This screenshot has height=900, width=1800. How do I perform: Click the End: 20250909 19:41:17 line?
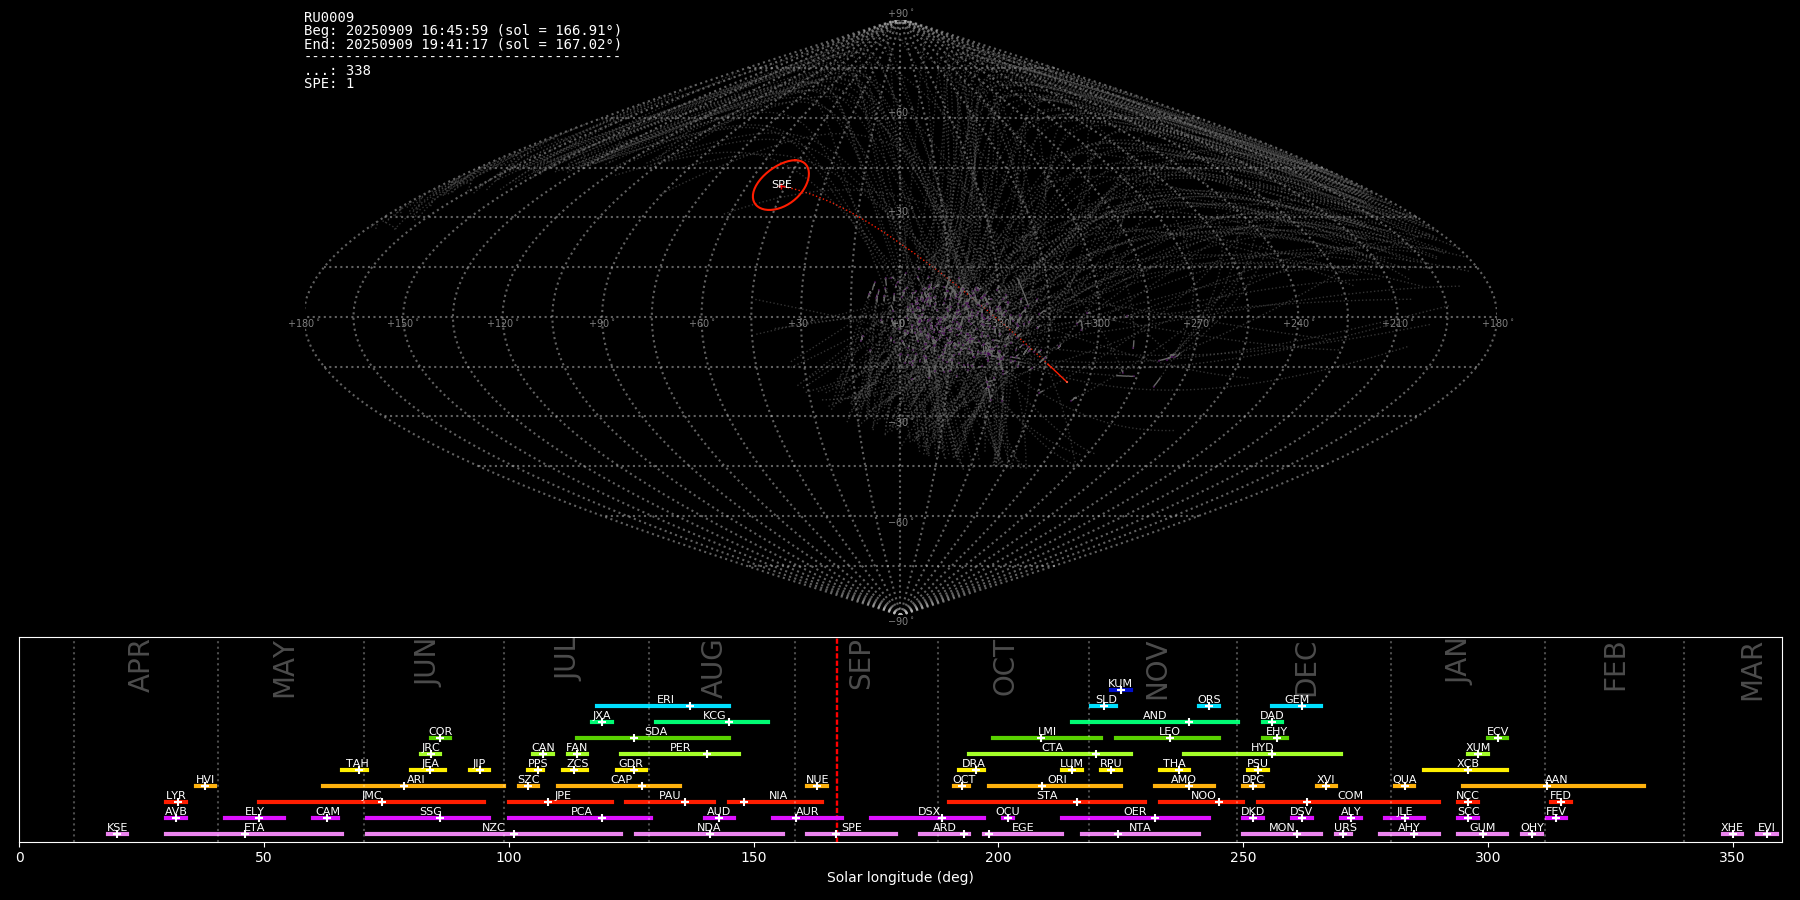463,44
